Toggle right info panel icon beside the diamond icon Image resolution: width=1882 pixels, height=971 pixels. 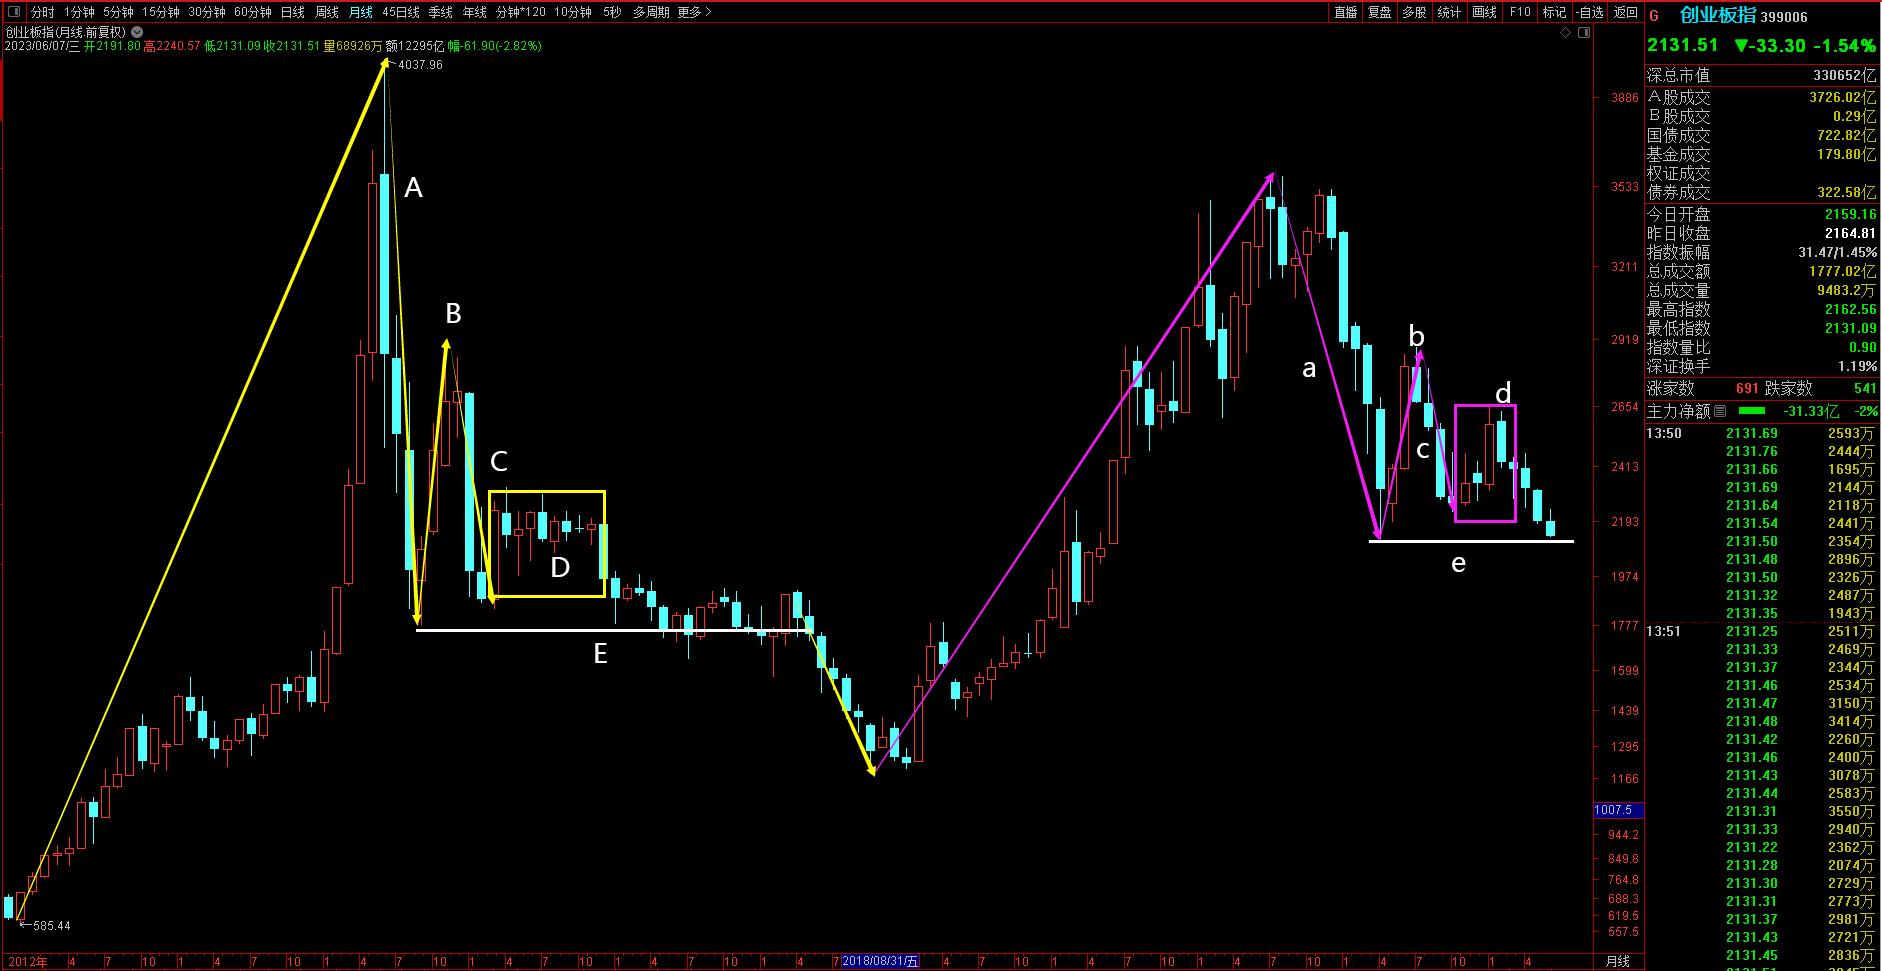[1584, 33]
